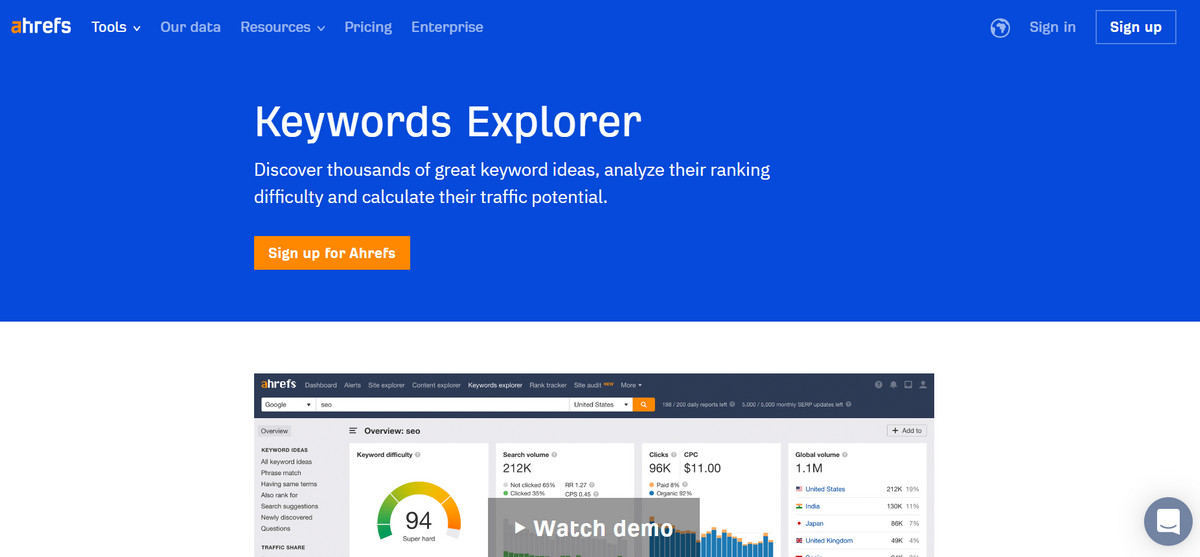Click the Keywords Explorer page heading
Screen dimensions: 1200x557
pos(448,121)
